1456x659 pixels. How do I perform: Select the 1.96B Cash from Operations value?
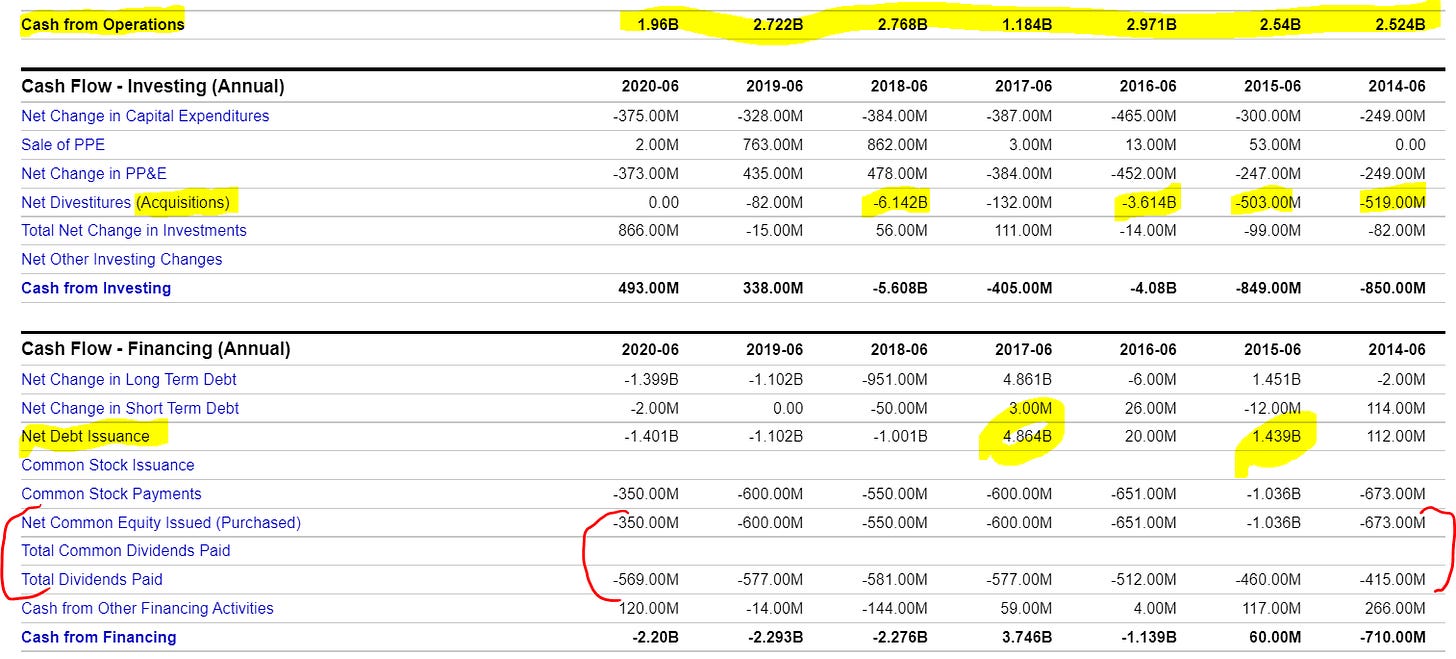[657, 24]
